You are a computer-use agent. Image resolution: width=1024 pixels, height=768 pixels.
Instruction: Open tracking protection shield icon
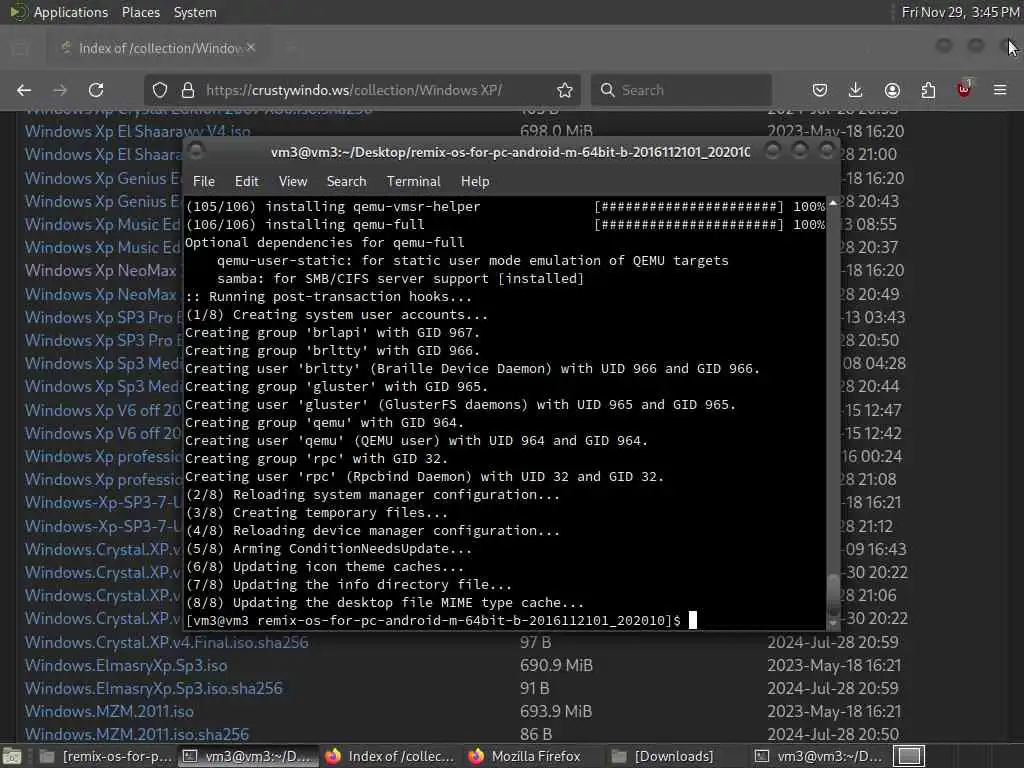[160, 90]
